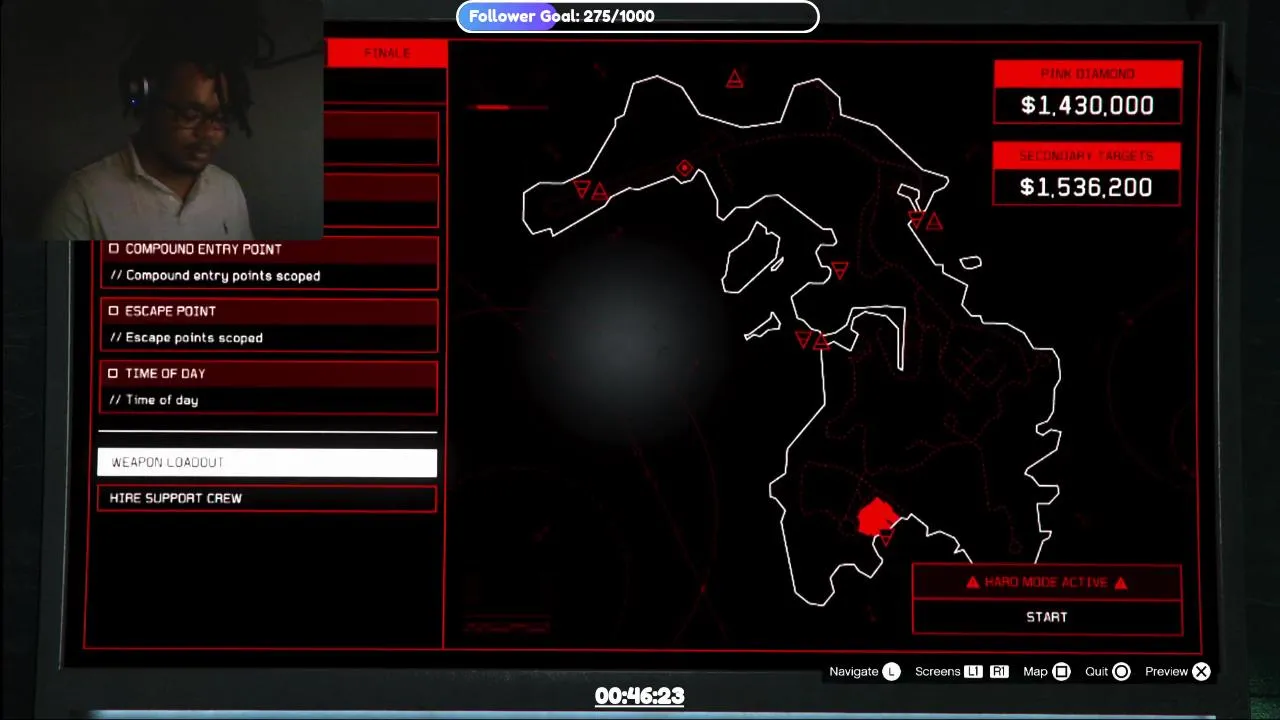1280x720 pixels.
Task: Click the Quit label text
Action: click(1097, 672)
